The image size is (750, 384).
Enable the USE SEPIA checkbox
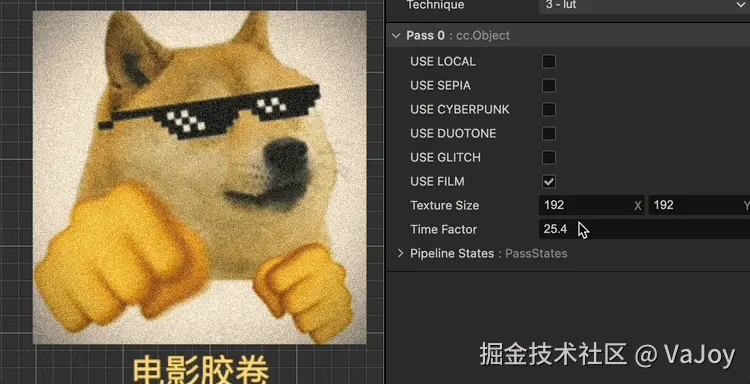pos(549,86)
